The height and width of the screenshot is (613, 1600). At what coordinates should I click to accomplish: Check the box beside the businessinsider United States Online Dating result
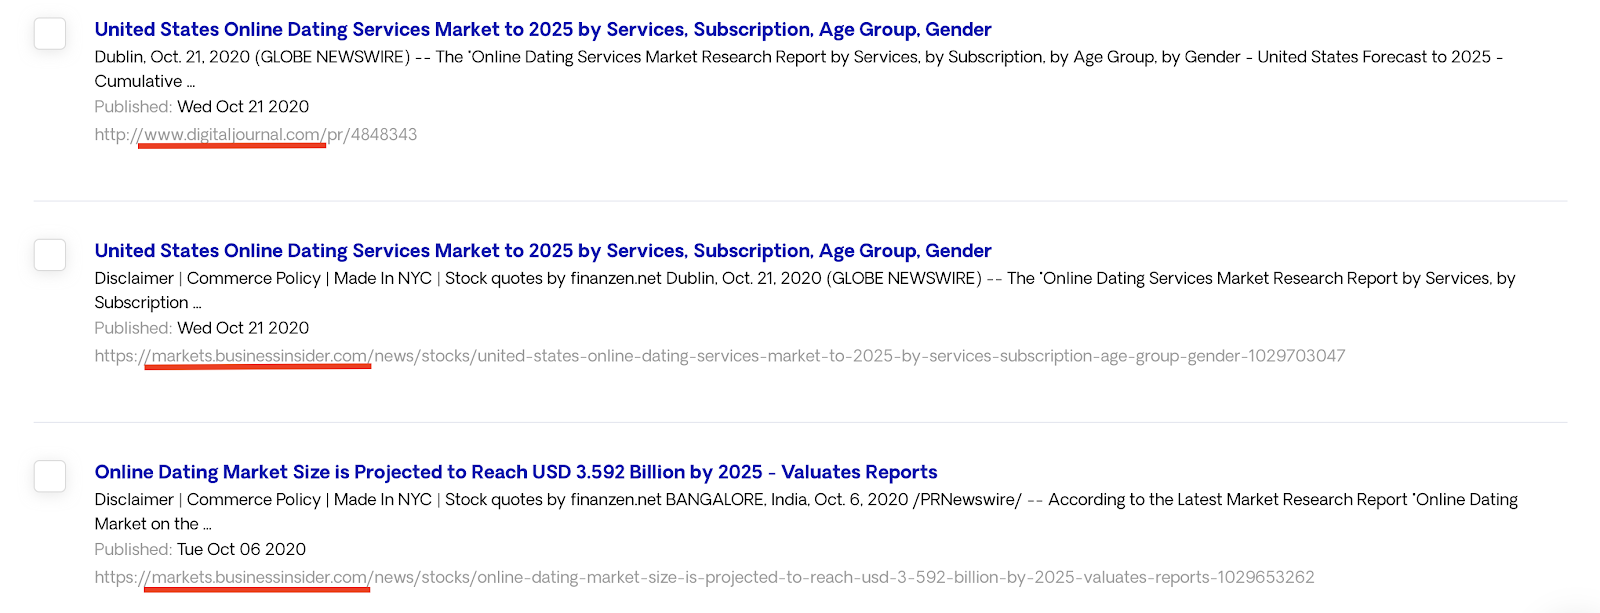pyautogui.click(x=50, y=254)
